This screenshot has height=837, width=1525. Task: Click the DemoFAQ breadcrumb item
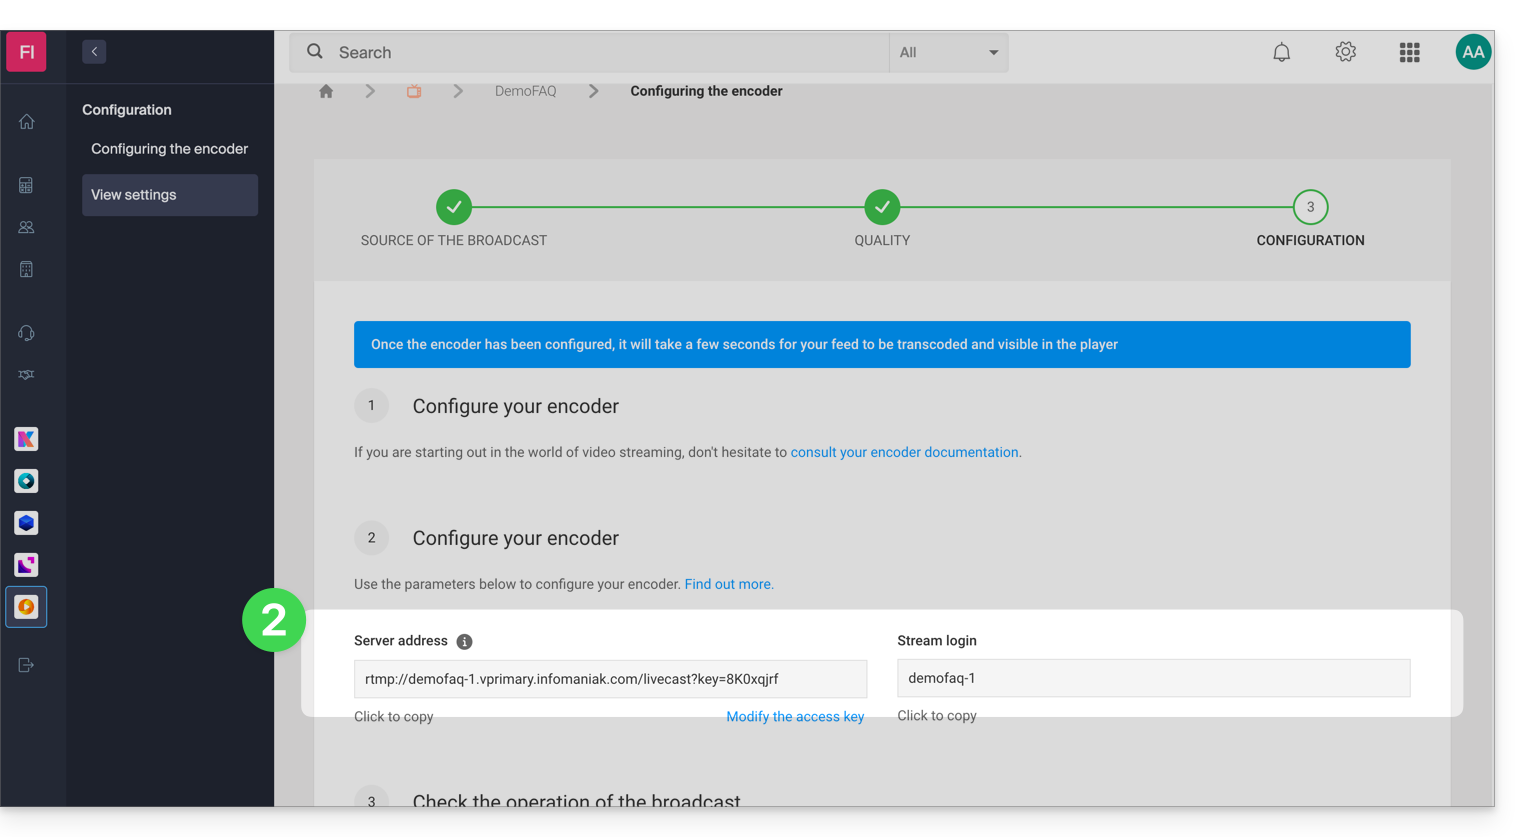(525, 91)
